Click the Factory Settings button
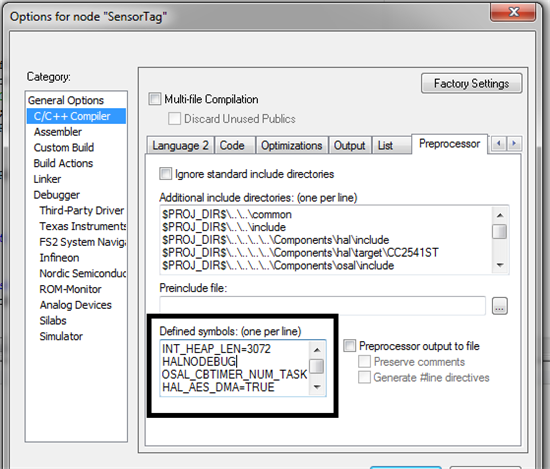This screenshot has height=469, width=550. [471, 83]
